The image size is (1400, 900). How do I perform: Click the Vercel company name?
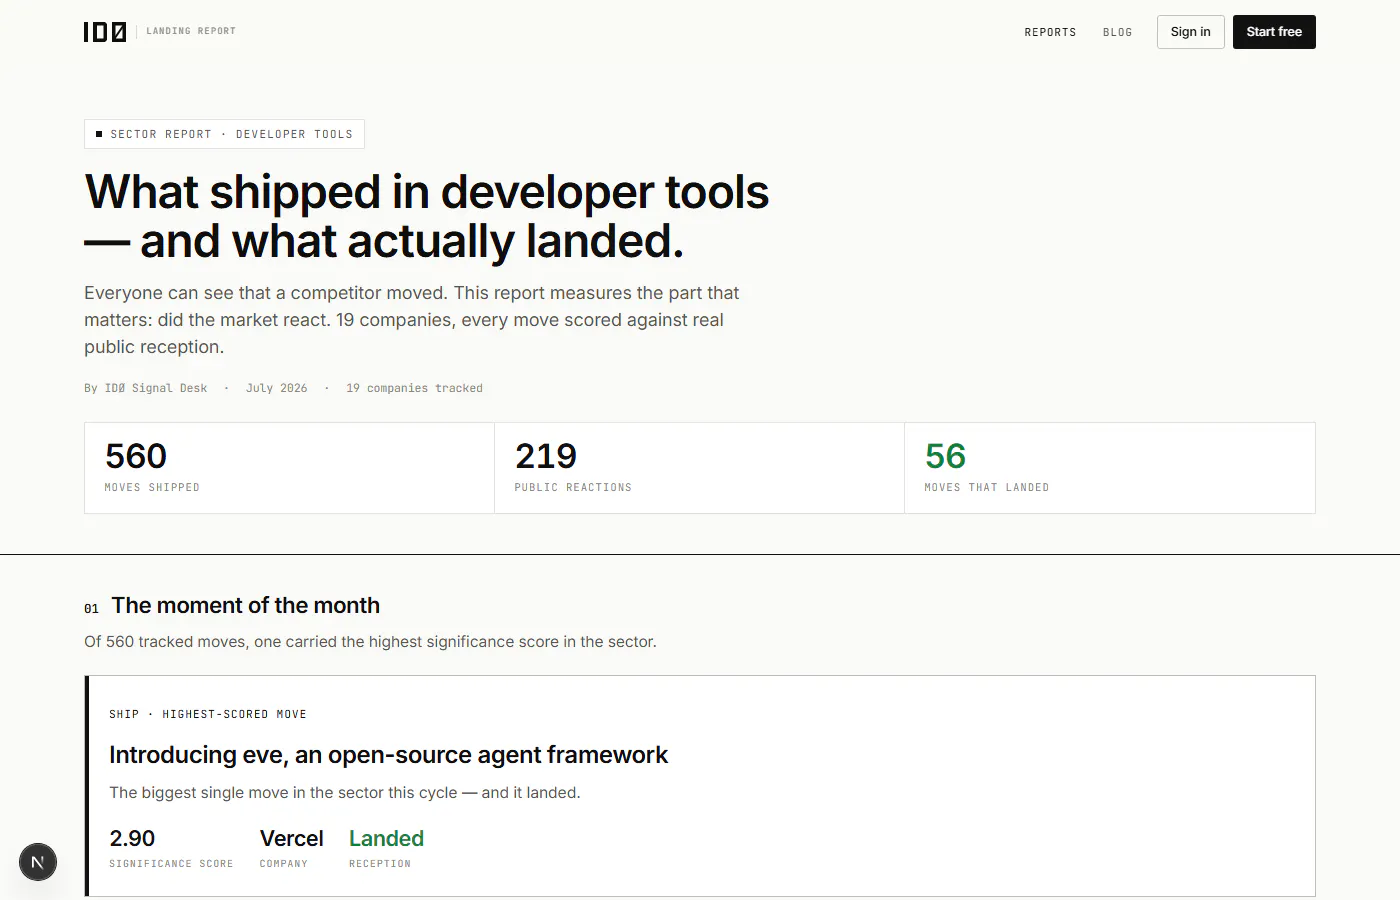click(x=292, y=838)
